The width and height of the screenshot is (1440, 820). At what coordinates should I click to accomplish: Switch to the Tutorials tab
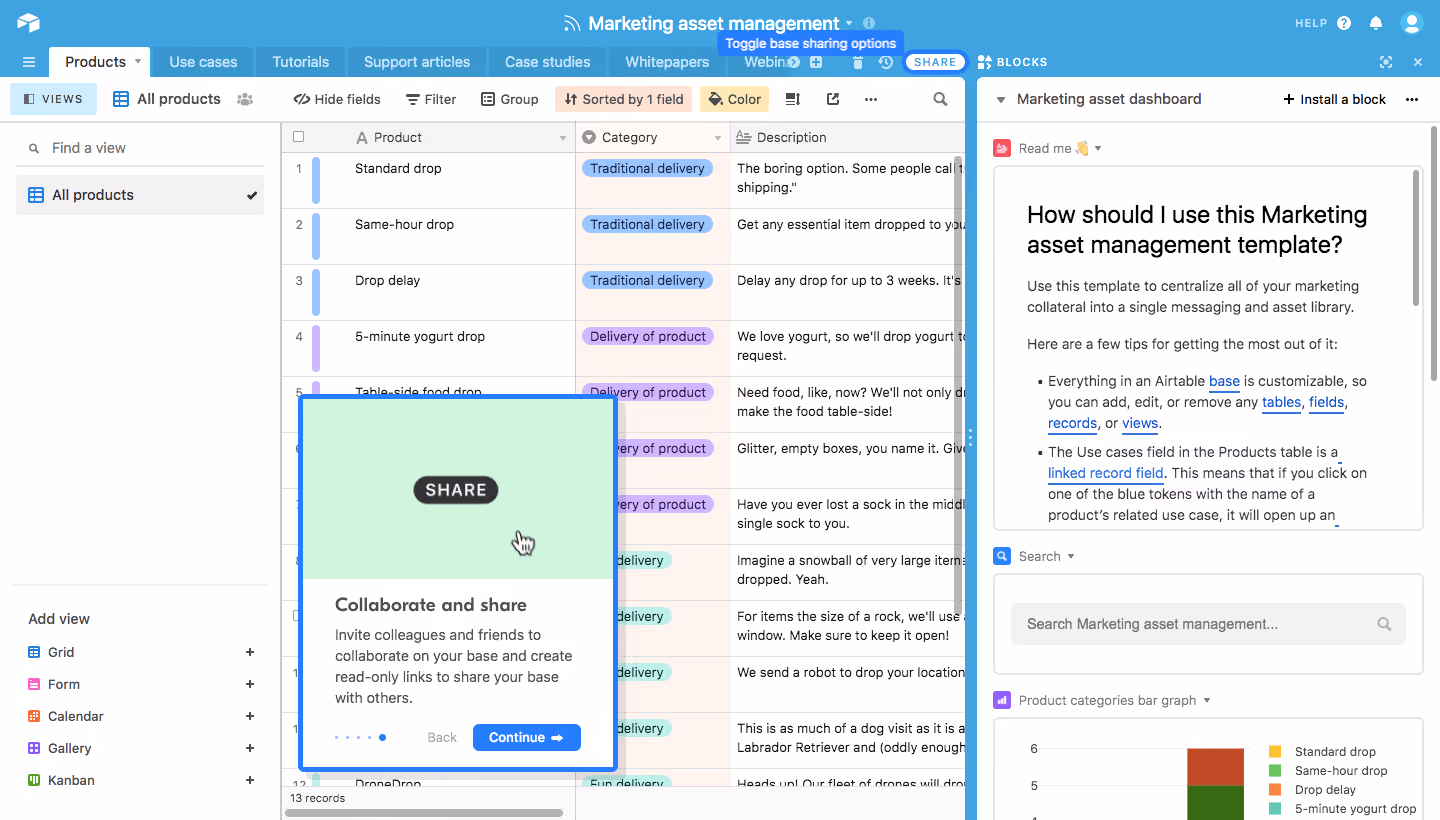(301, 62)
